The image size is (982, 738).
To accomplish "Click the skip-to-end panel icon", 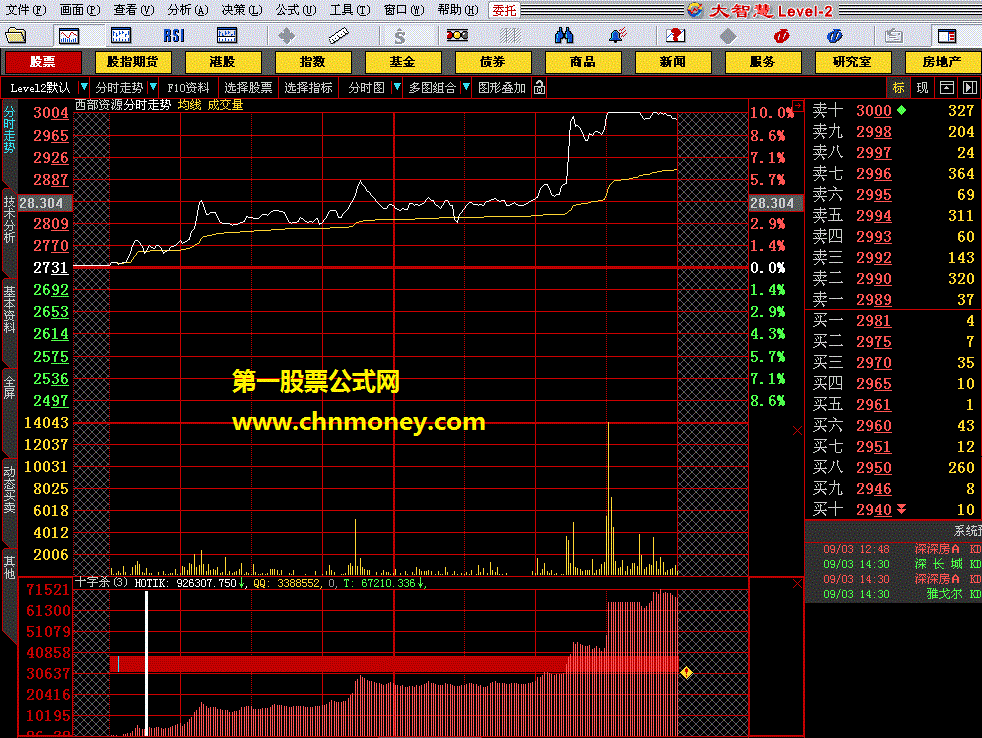I will (969, 88).
